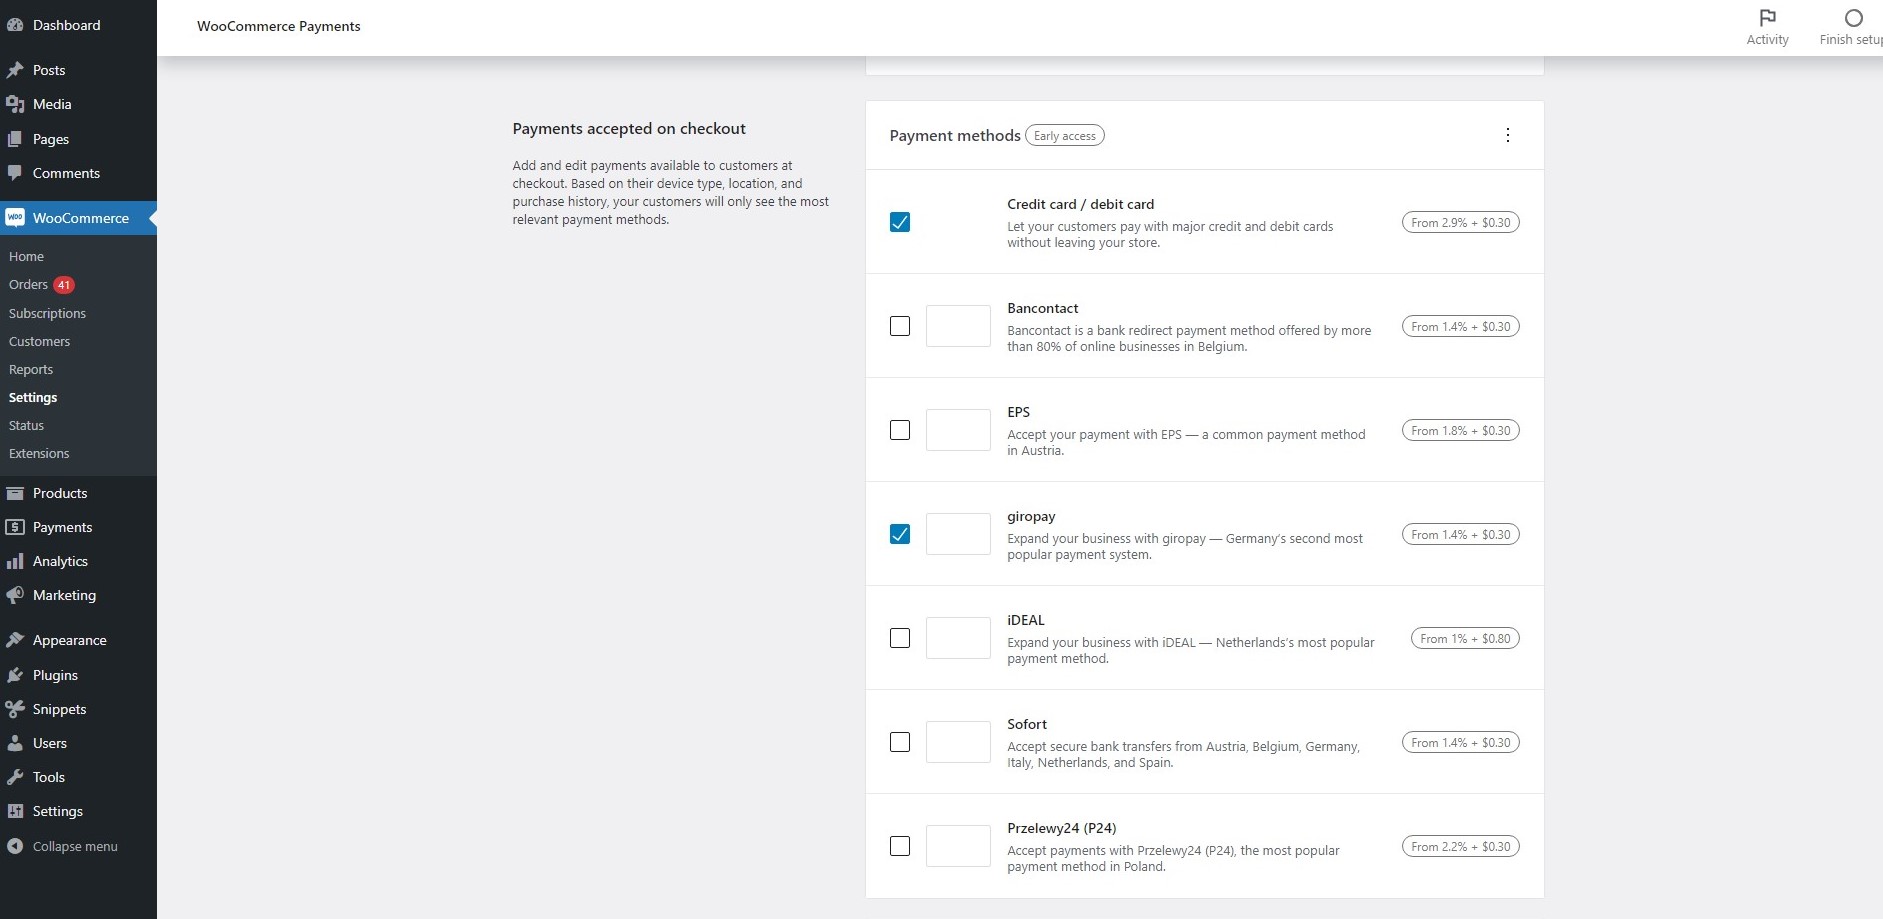The height and width of the screenshot is (919, 1883).
Task: Click the Plugins plug icon
Action: [x=15, y=675]
